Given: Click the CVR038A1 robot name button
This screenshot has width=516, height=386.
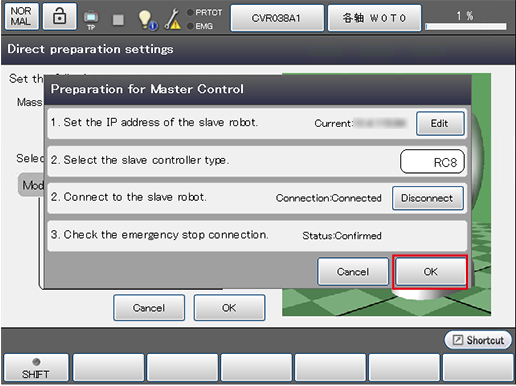Looking at the screenshot, I should [x=277, y=18].
